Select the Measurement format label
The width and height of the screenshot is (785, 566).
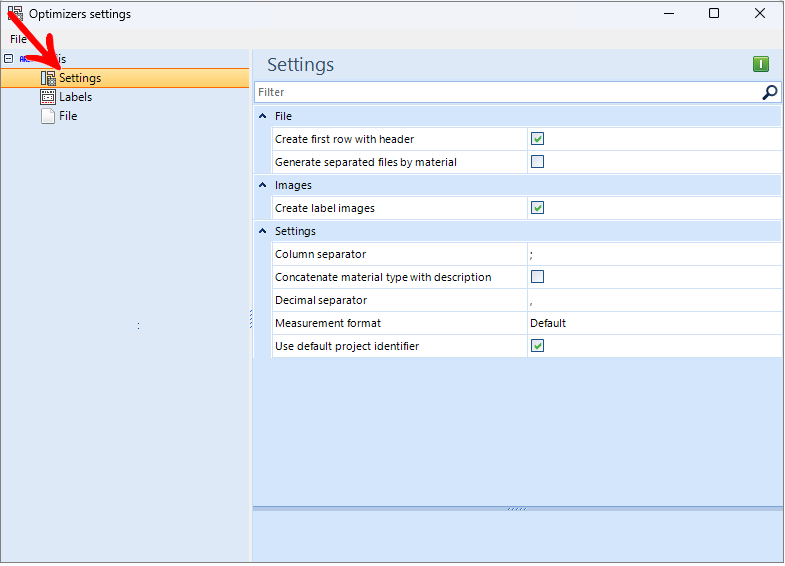(x=328, y=323)
